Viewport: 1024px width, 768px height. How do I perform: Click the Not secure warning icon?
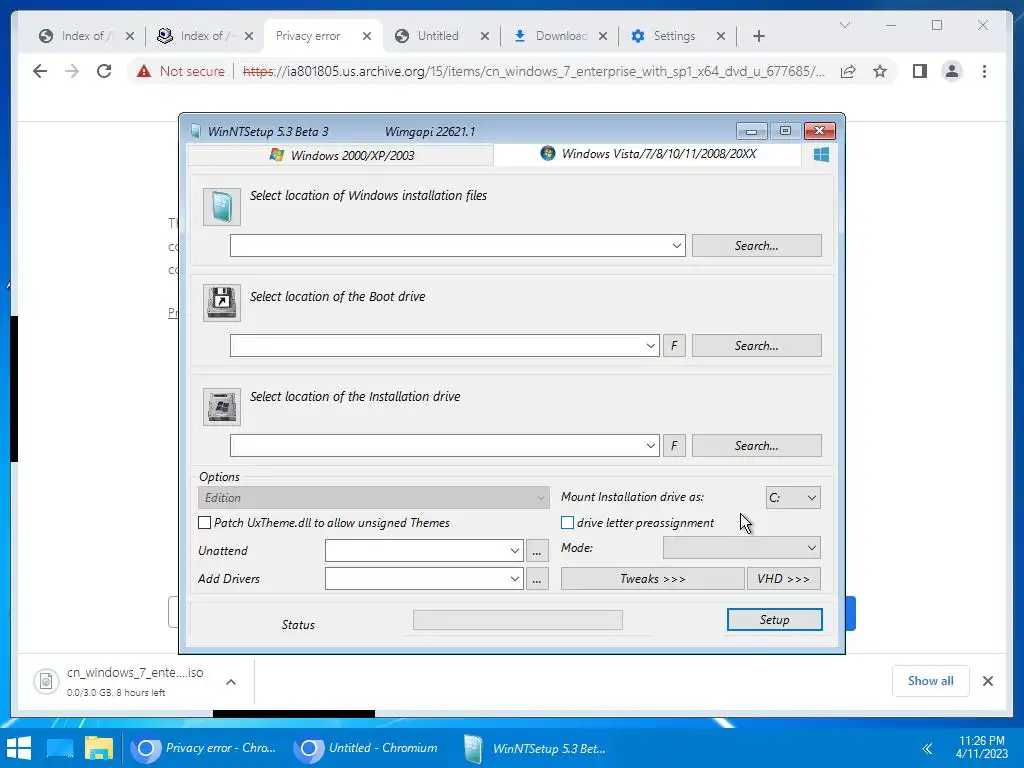tap(144, 71)
